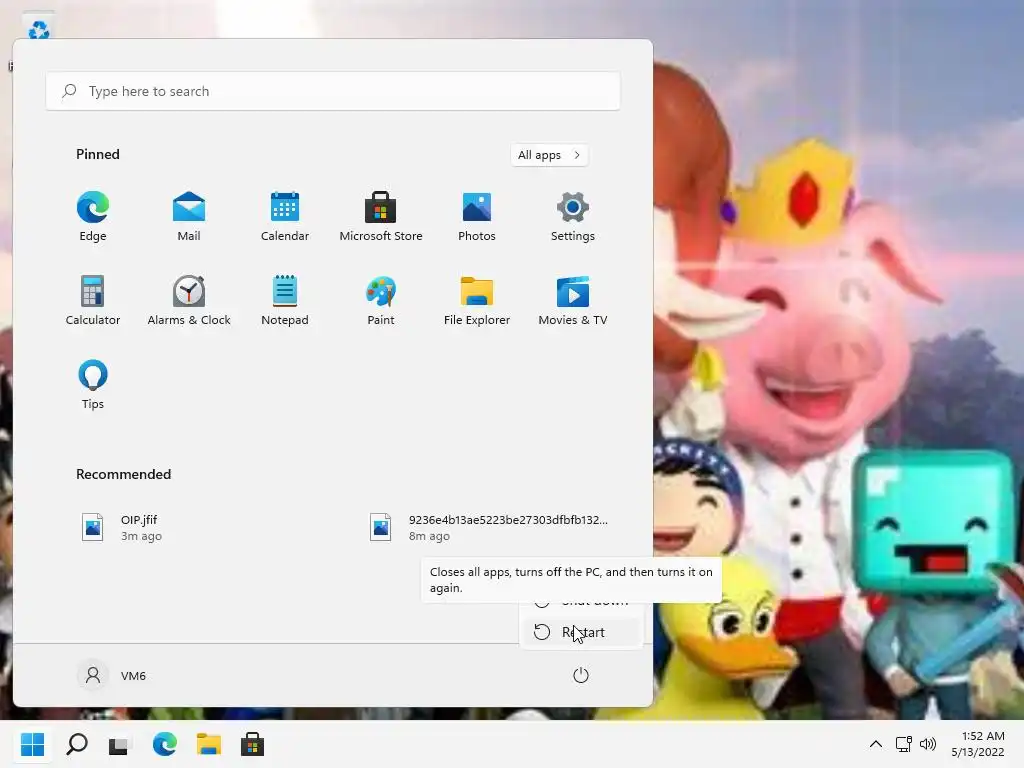Open Search from the taskbar
Viewport: 1024px width, 768px height.
[77, 744]
